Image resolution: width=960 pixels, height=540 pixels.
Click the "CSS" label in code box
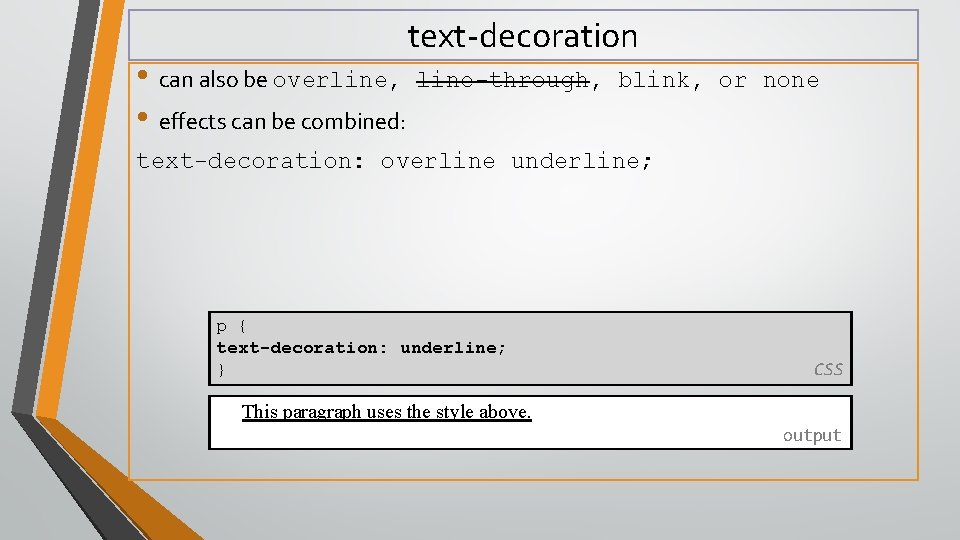pos(828,369)
